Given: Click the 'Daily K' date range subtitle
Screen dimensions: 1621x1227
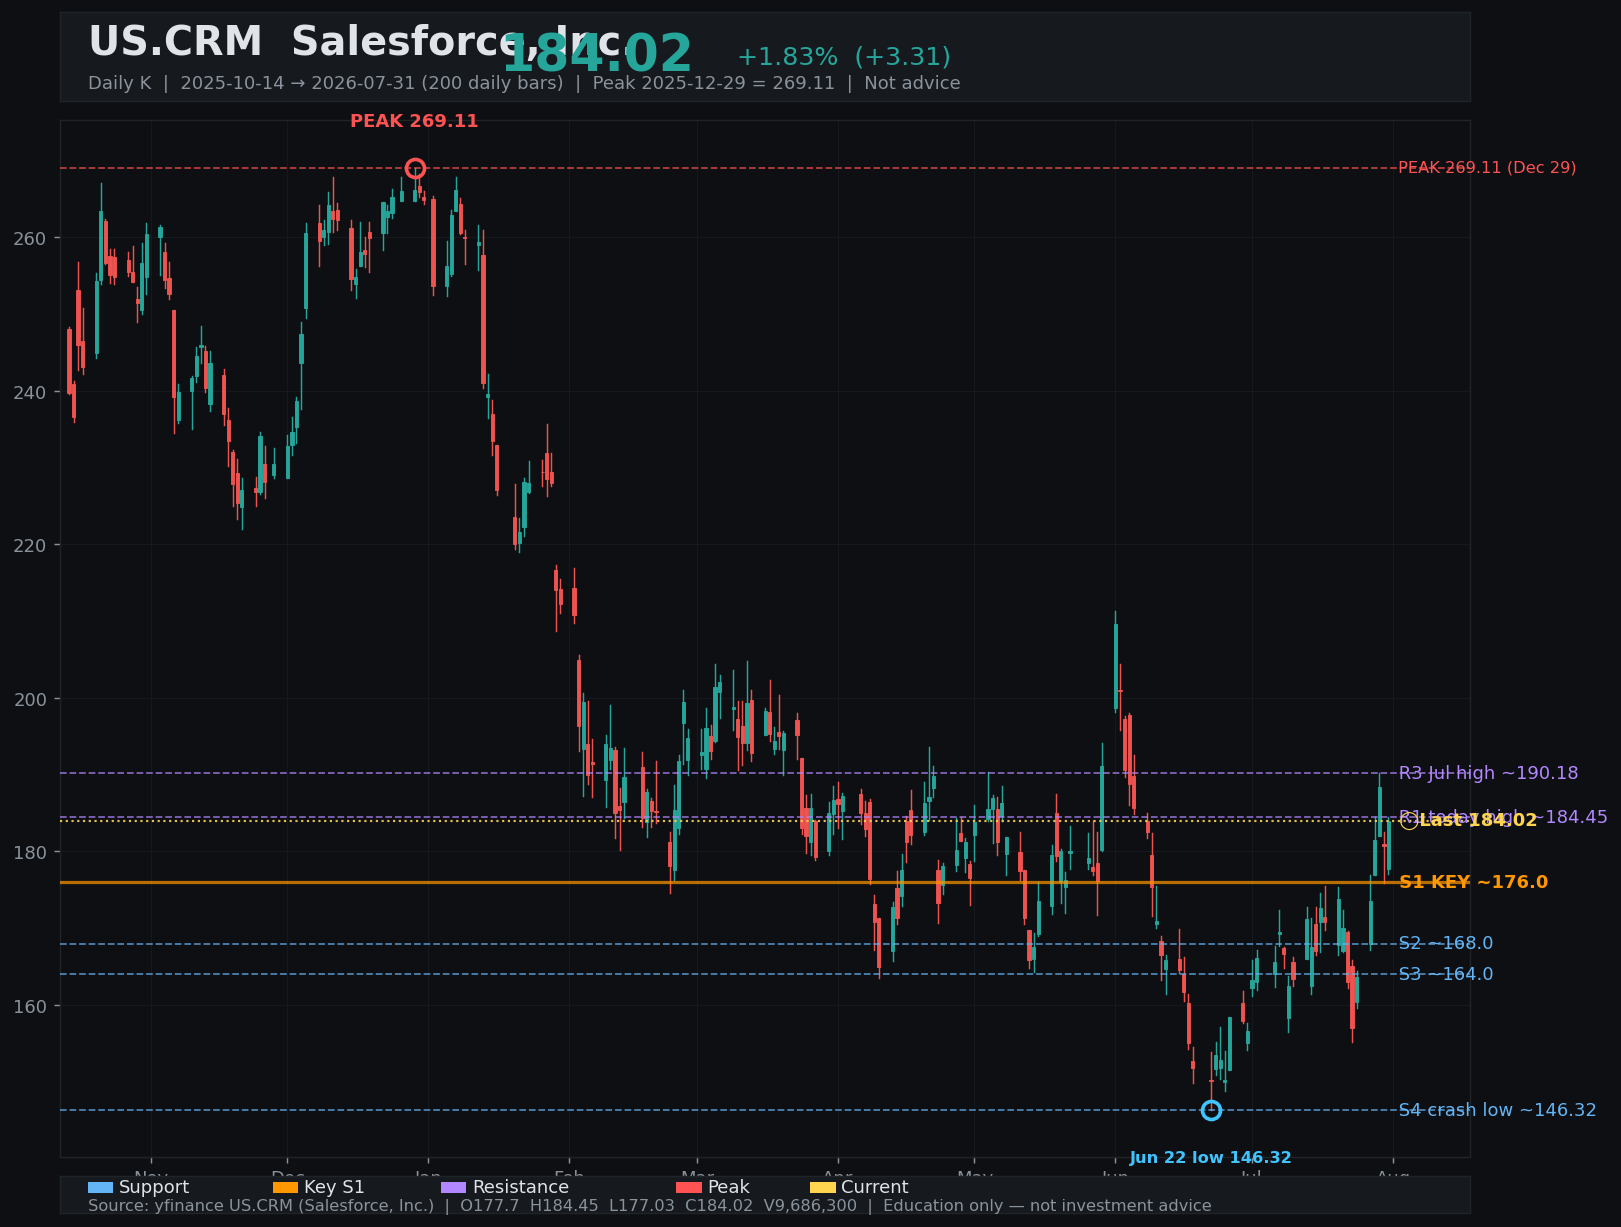Looking at the screenshot, I should click(x=524, y=83).
